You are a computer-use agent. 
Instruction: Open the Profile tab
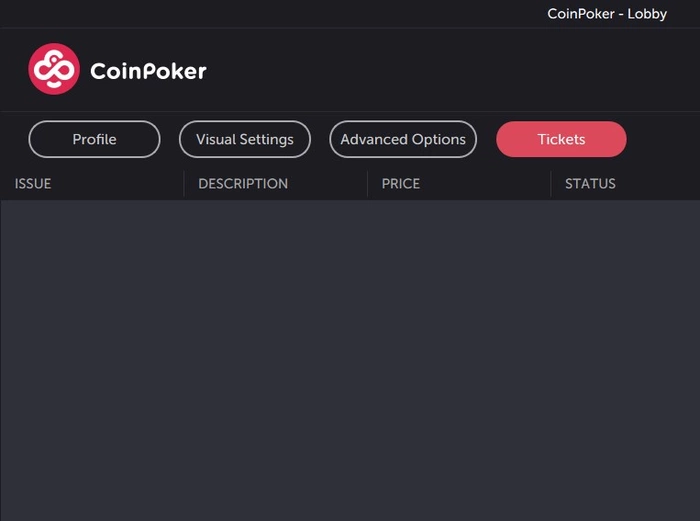click(94, 140)
